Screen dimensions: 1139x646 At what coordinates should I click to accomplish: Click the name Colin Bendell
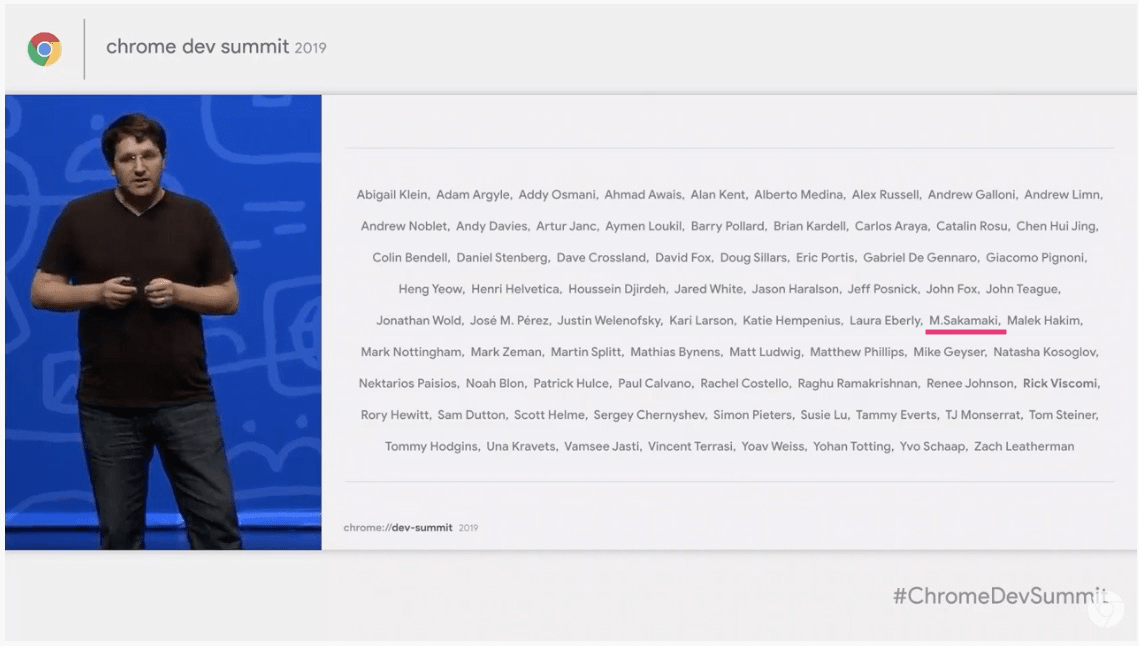click(410, 257)
